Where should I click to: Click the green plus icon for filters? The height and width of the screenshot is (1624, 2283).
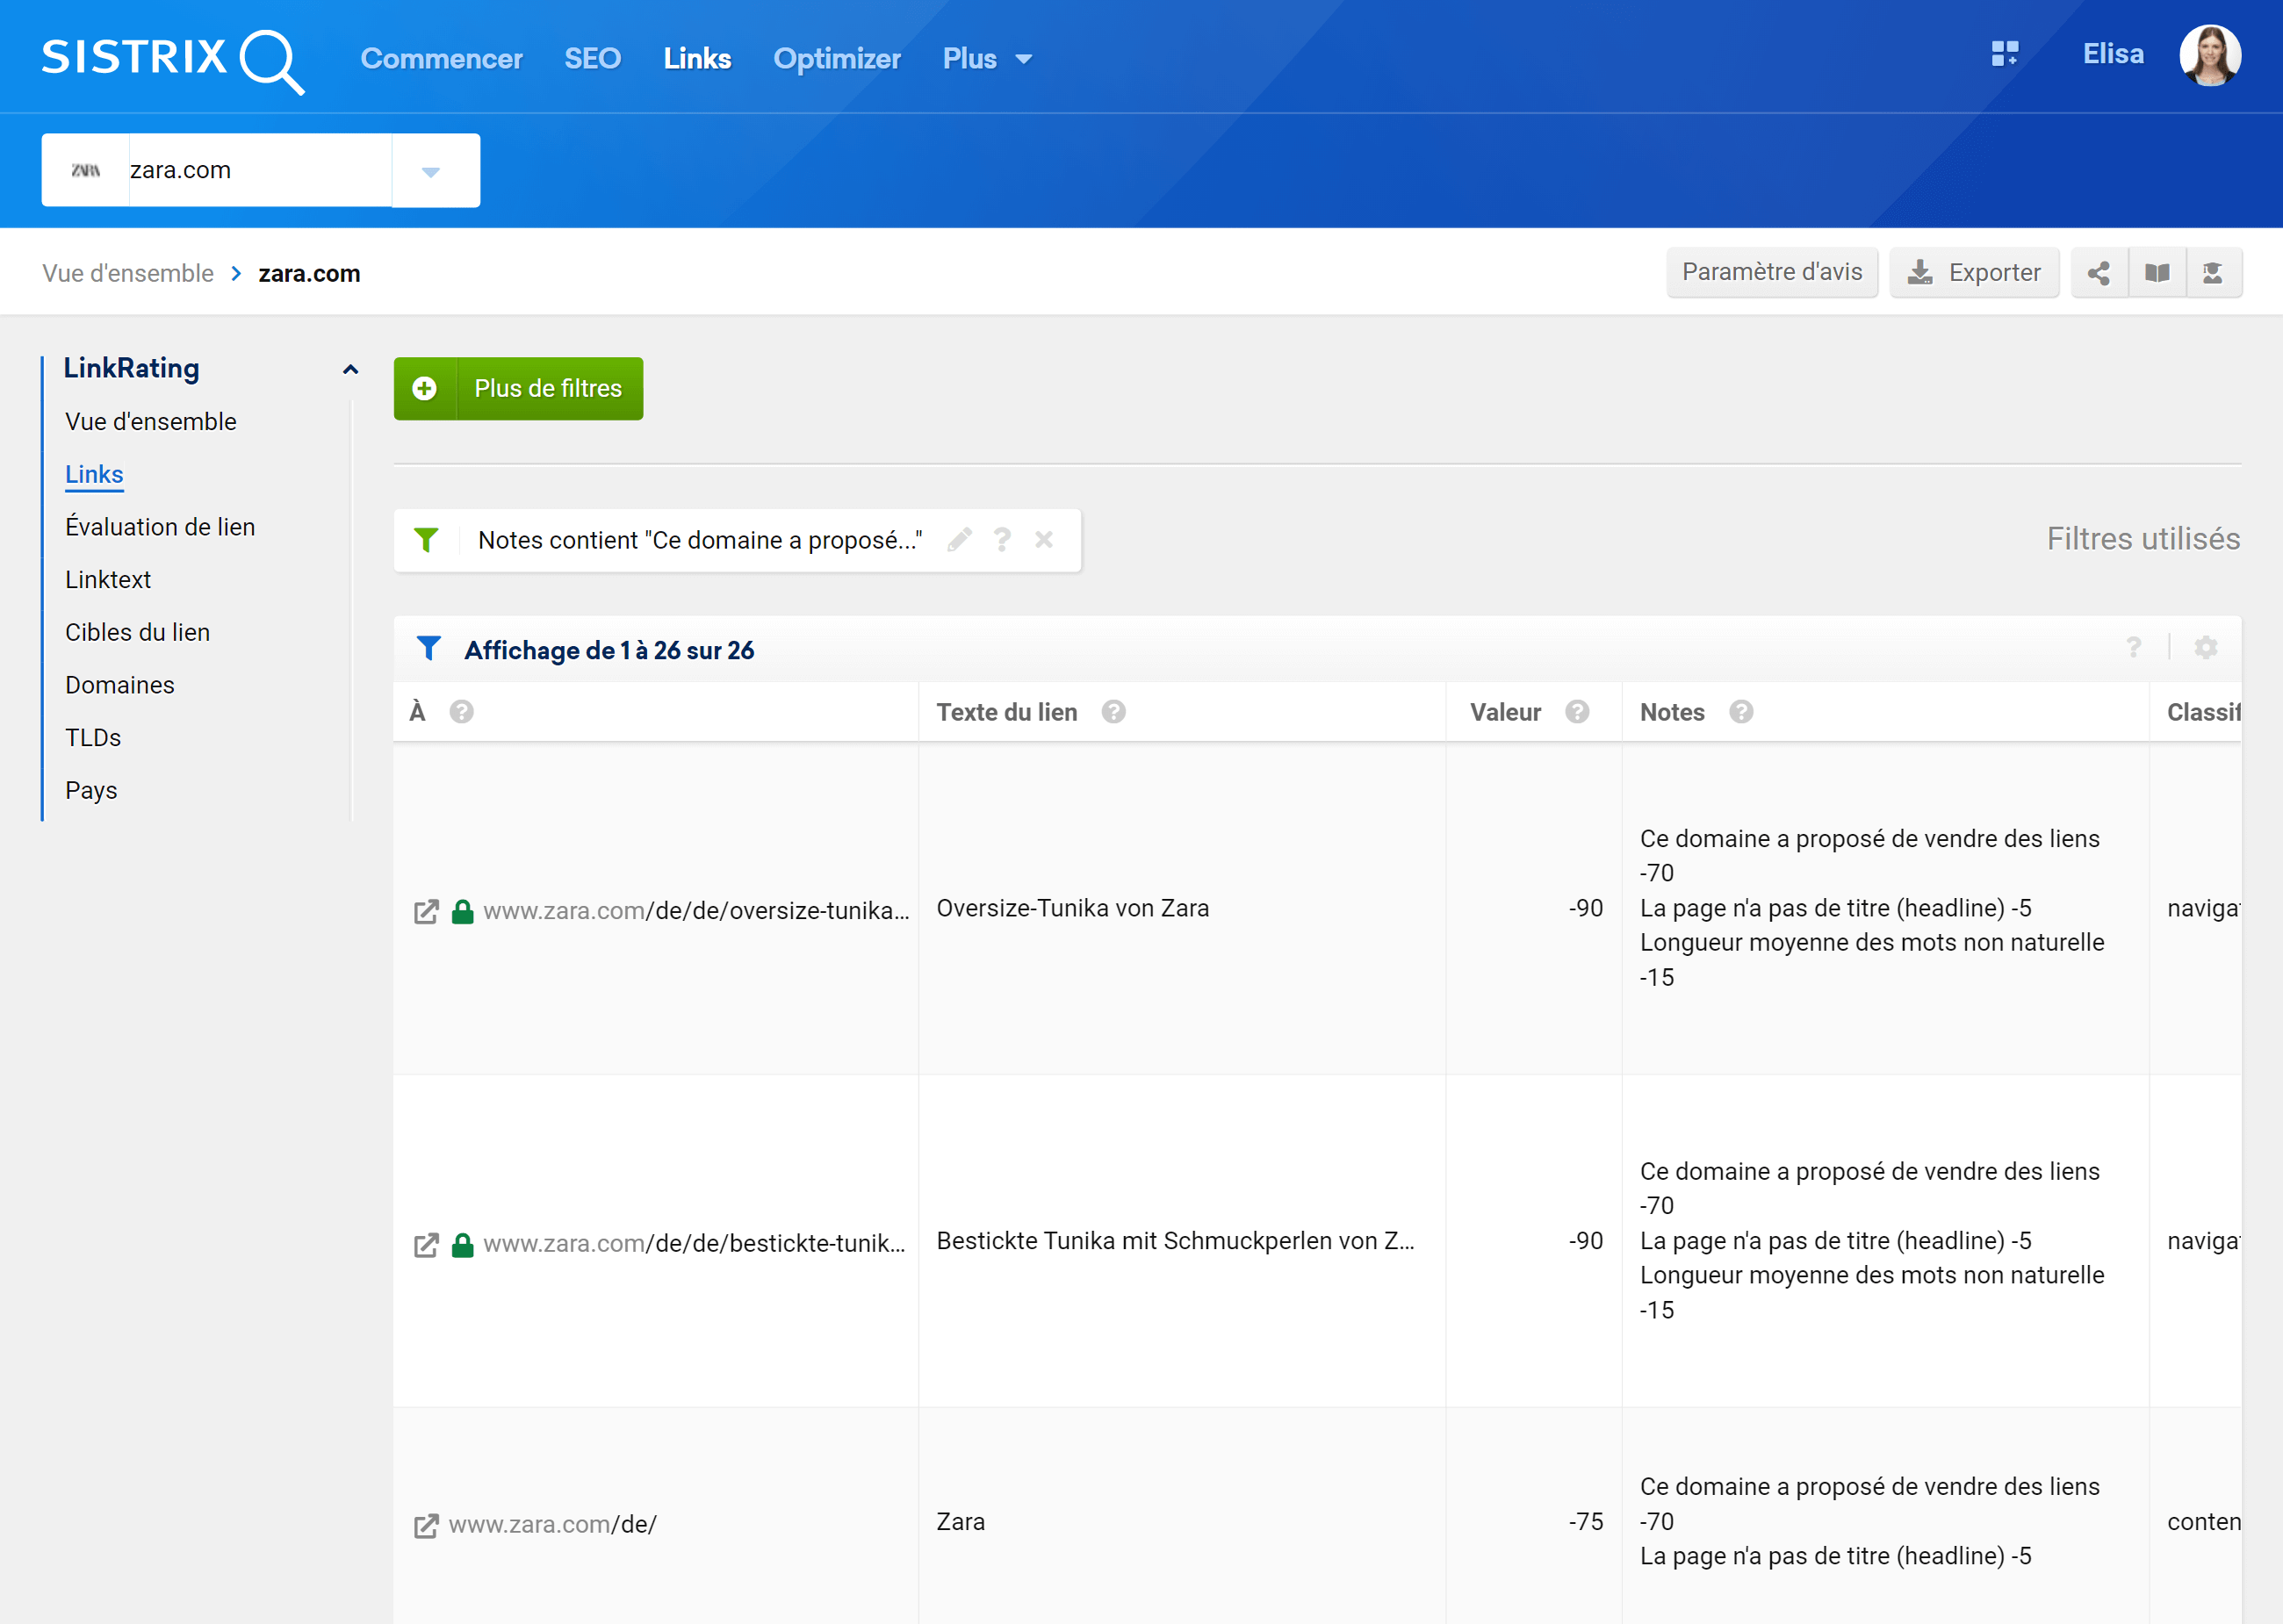(425, 389)
